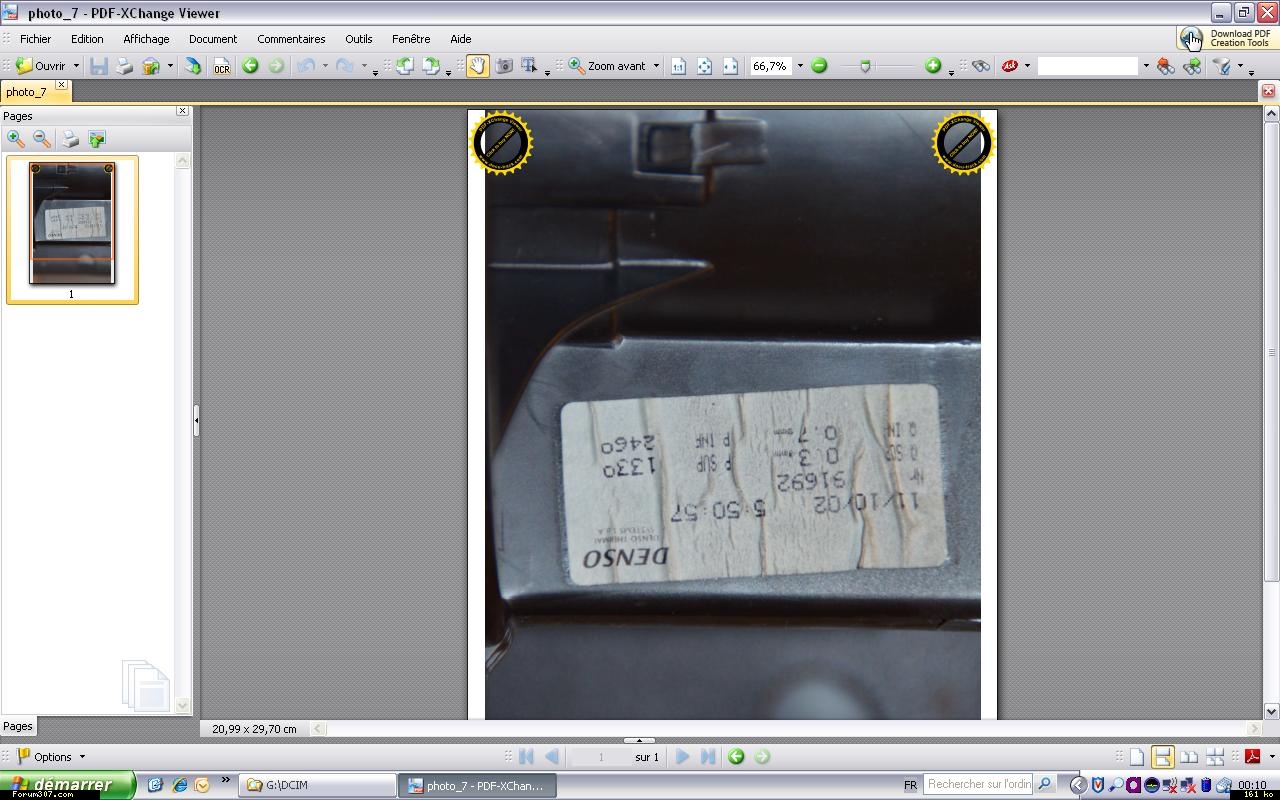1280x800 pixels.
Task: Click the Save diskette icon
Action: pos(99,66)
